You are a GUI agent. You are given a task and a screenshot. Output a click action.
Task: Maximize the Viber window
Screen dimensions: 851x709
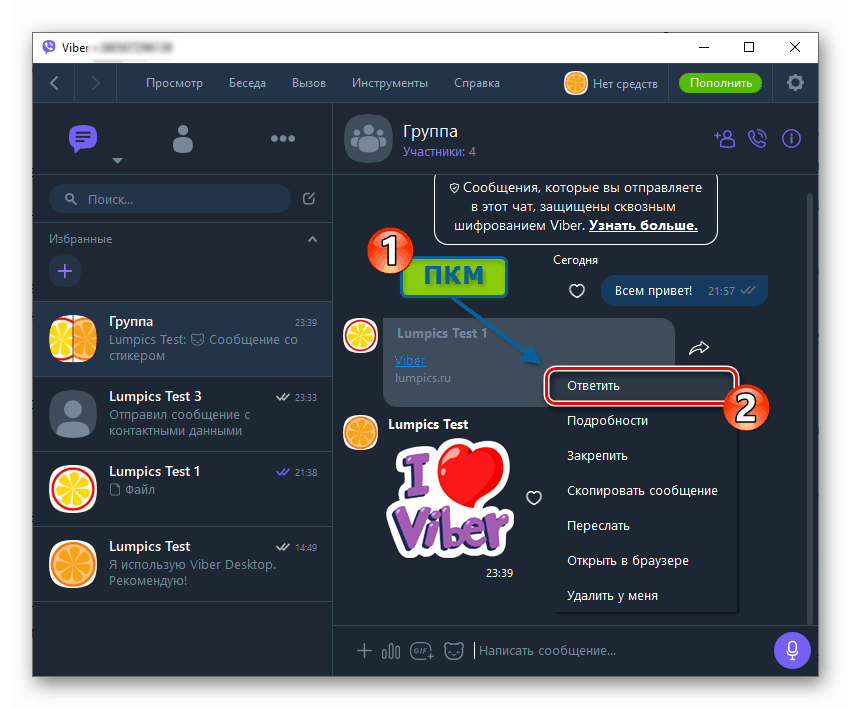click(x=749, y=47)
